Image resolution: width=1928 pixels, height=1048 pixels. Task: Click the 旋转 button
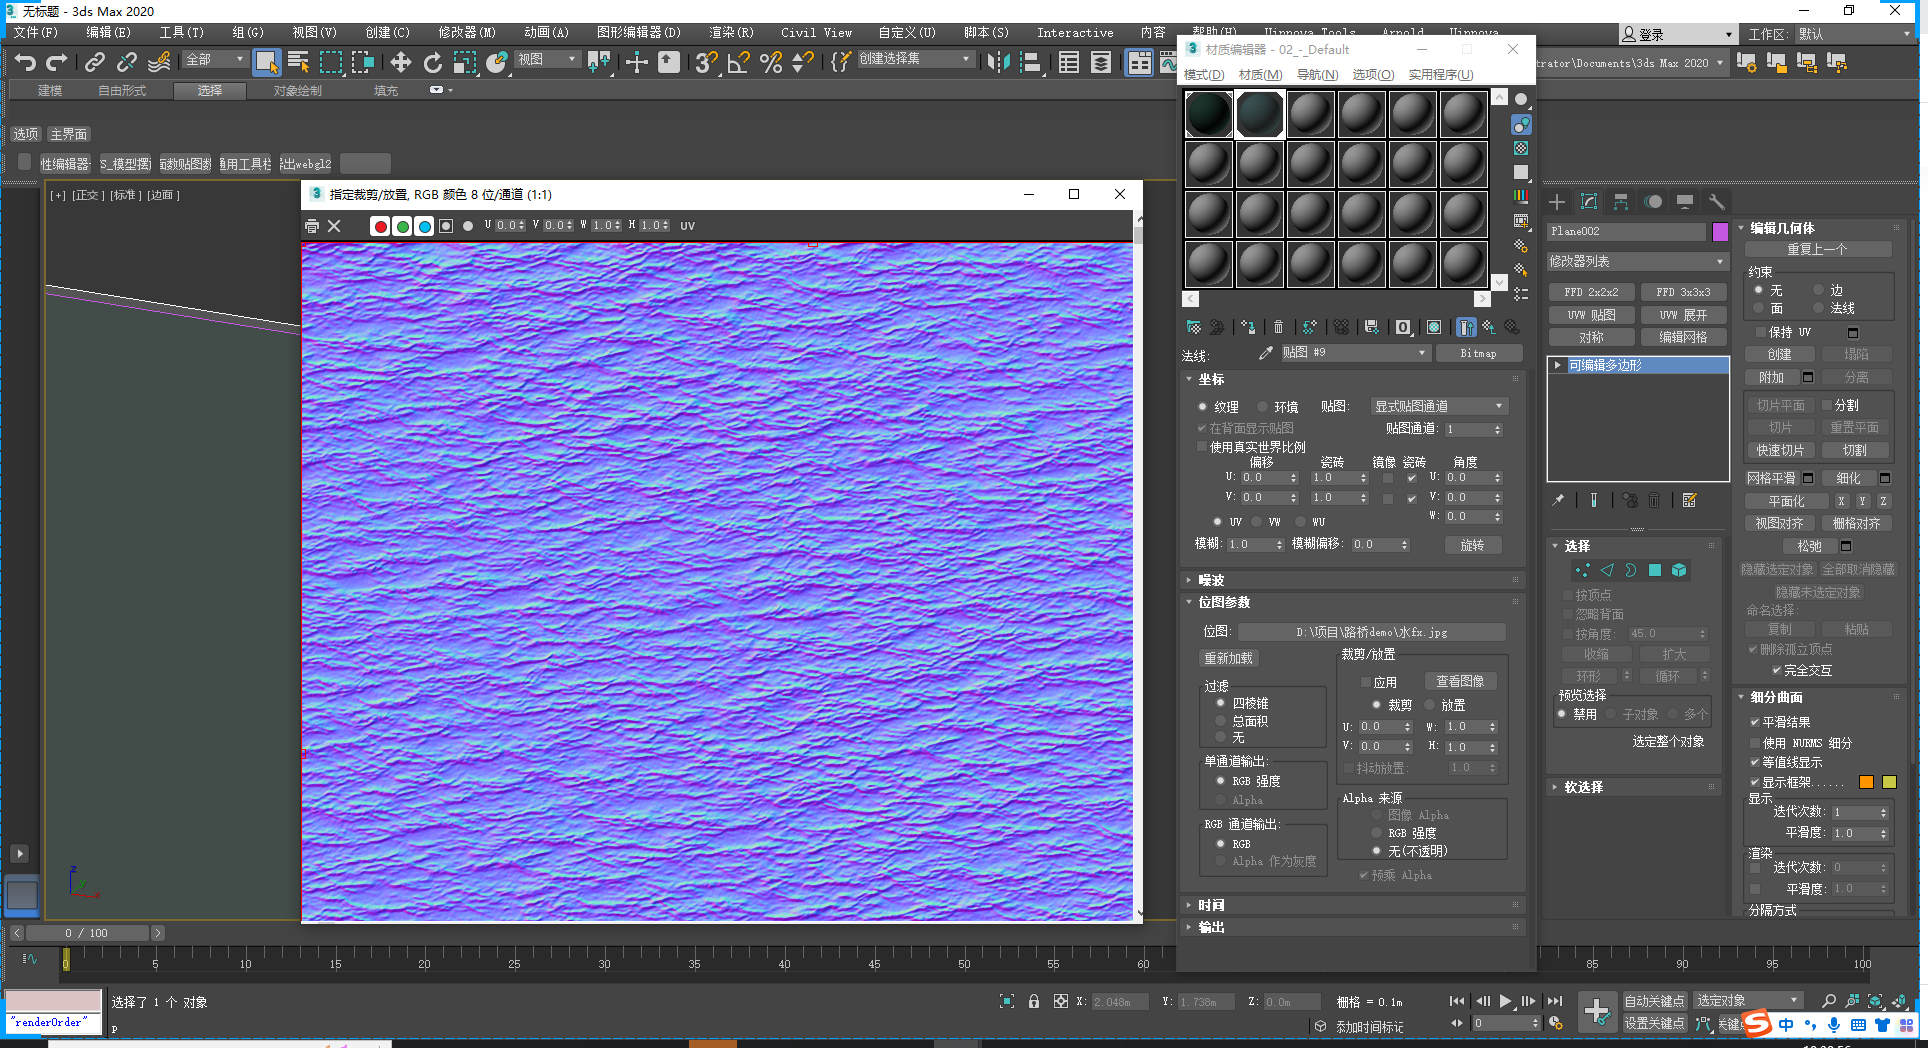click(1472, 545)
